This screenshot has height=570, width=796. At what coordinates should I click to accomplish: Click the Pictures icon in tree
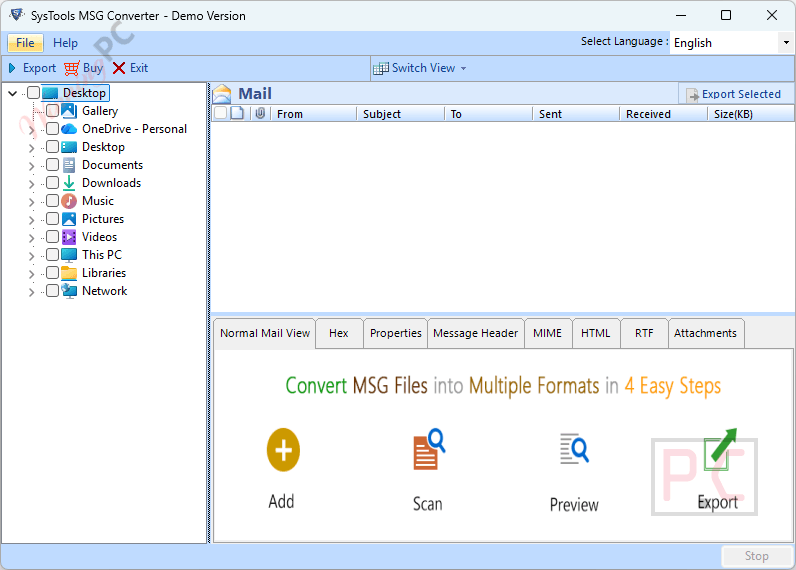tap(69, 219)
